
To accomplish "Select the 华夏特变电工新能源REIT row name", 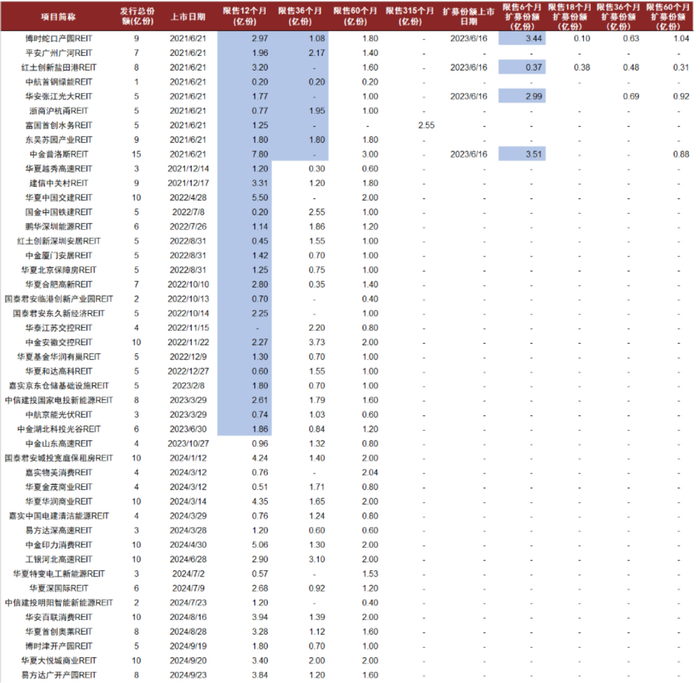I will [x=58, y=574].
